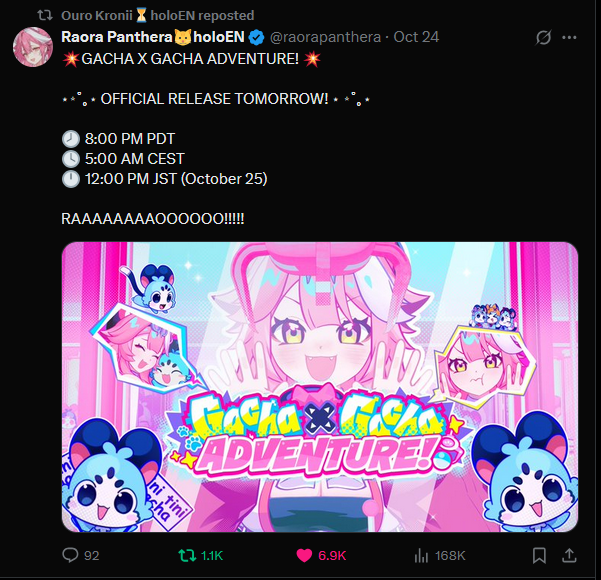Open the three-dot more options menu

click(569, 37)
